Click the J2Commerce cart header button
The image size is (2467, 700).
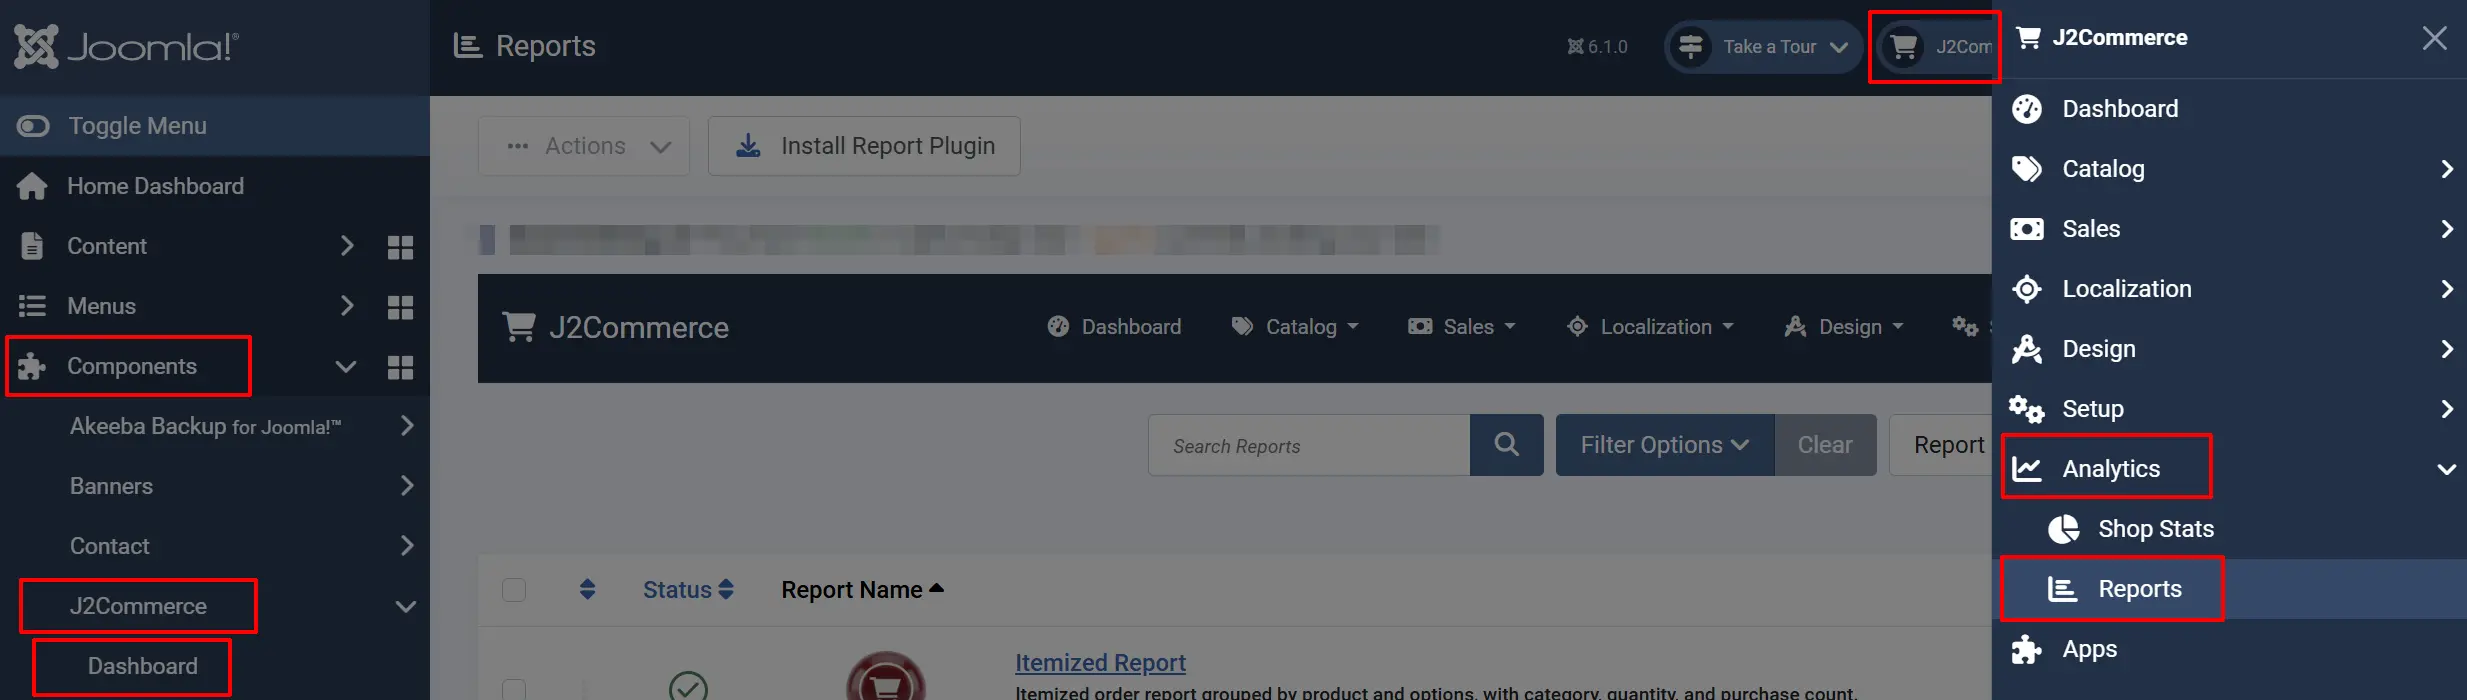[x=1935, y=47]
